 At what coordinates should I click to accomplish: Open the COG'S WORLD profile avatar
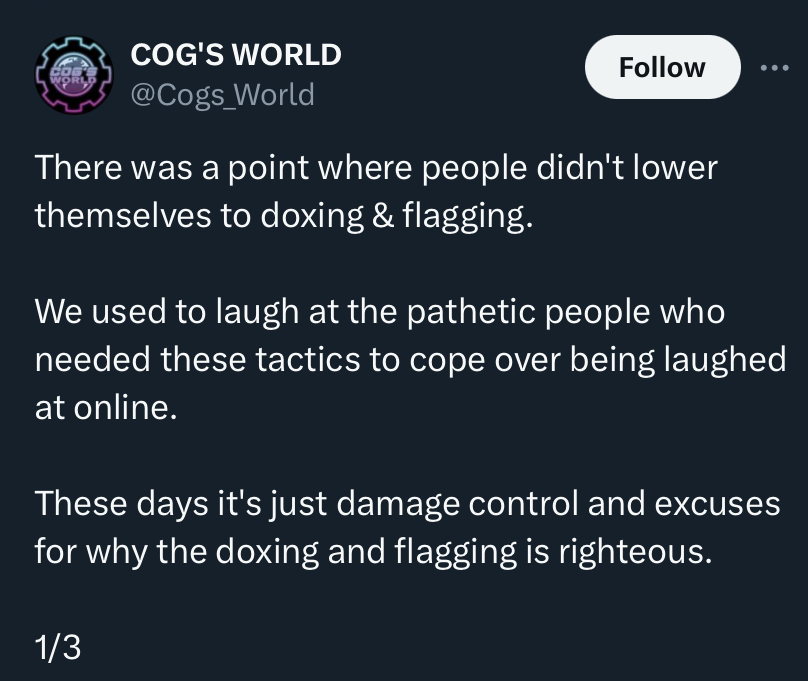72,74
